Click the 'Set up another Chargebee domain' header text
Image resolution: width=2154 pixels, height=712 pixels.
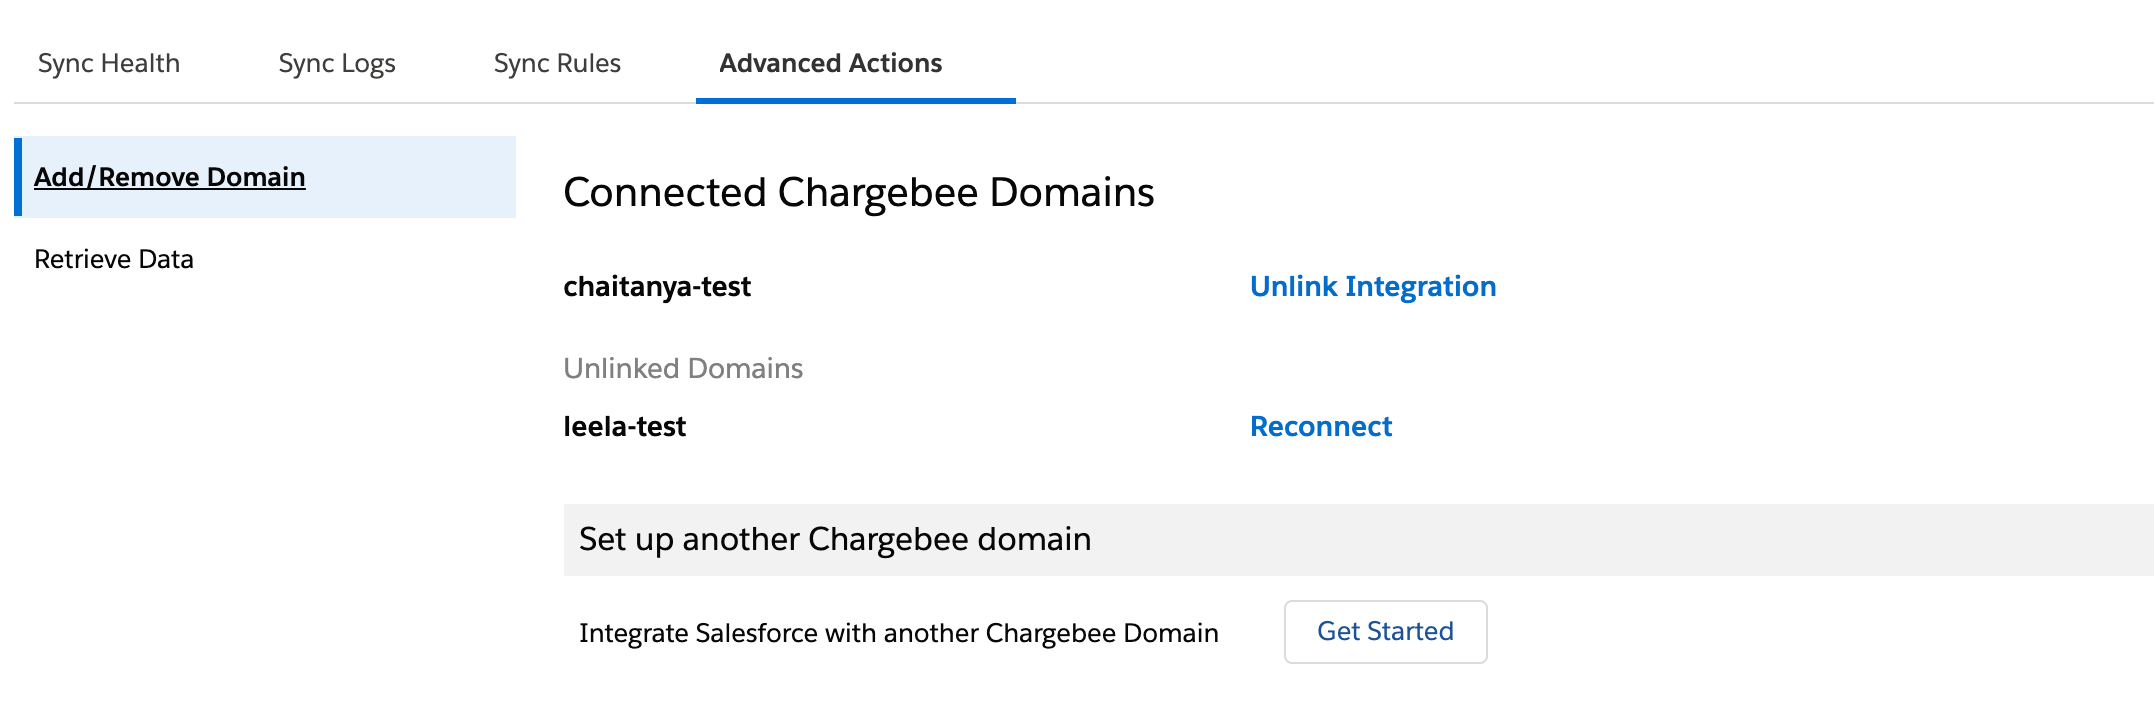pos(835,539)
